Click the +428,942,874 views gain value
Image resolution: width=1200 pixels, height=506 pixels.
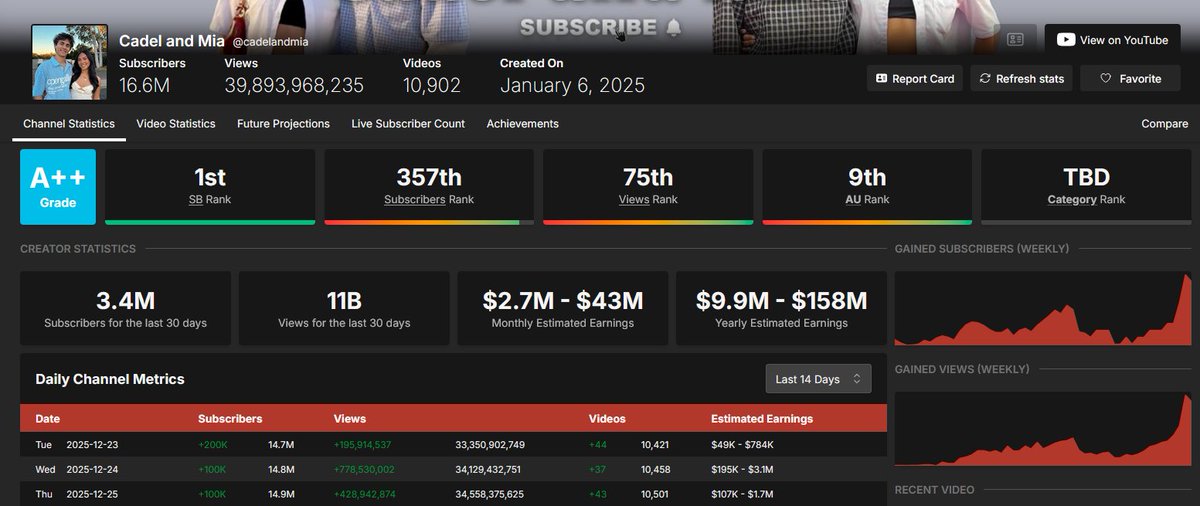click(364, 494)
